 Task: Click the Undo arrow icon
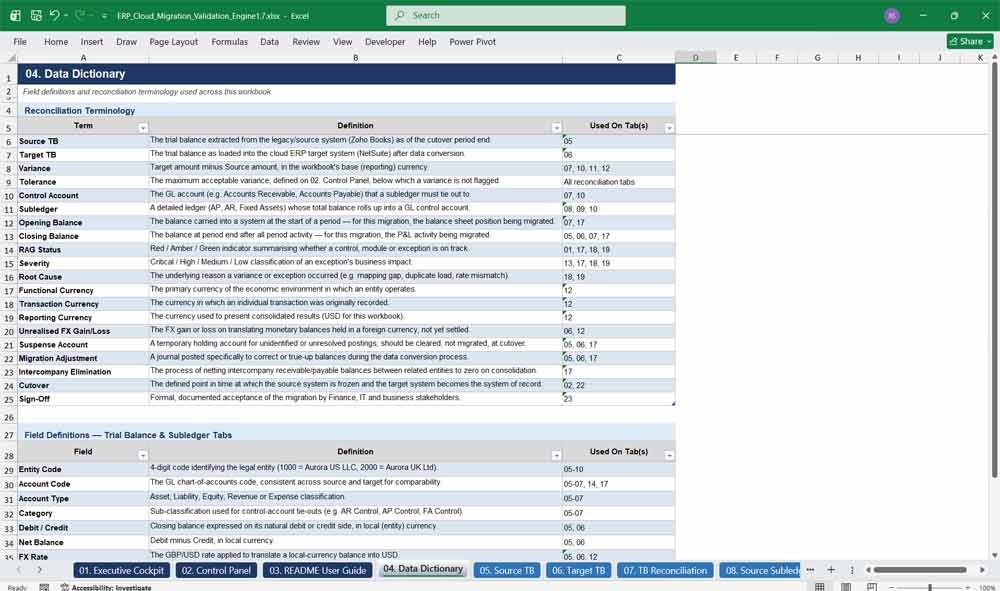54,15
